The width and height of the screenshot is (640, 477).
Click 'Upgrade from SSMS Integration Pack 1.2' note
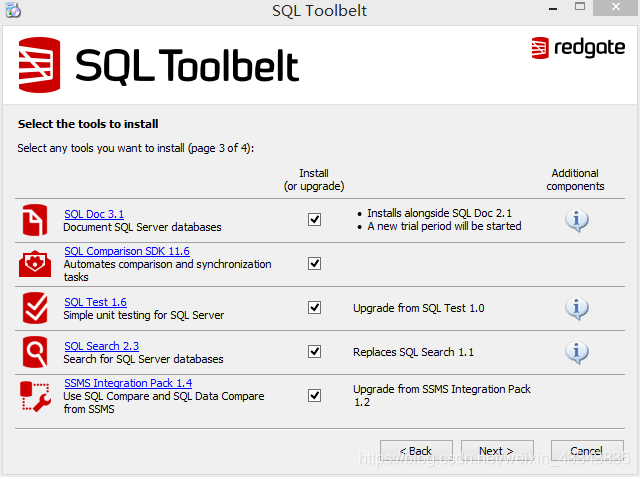click(x=442, y=395)
